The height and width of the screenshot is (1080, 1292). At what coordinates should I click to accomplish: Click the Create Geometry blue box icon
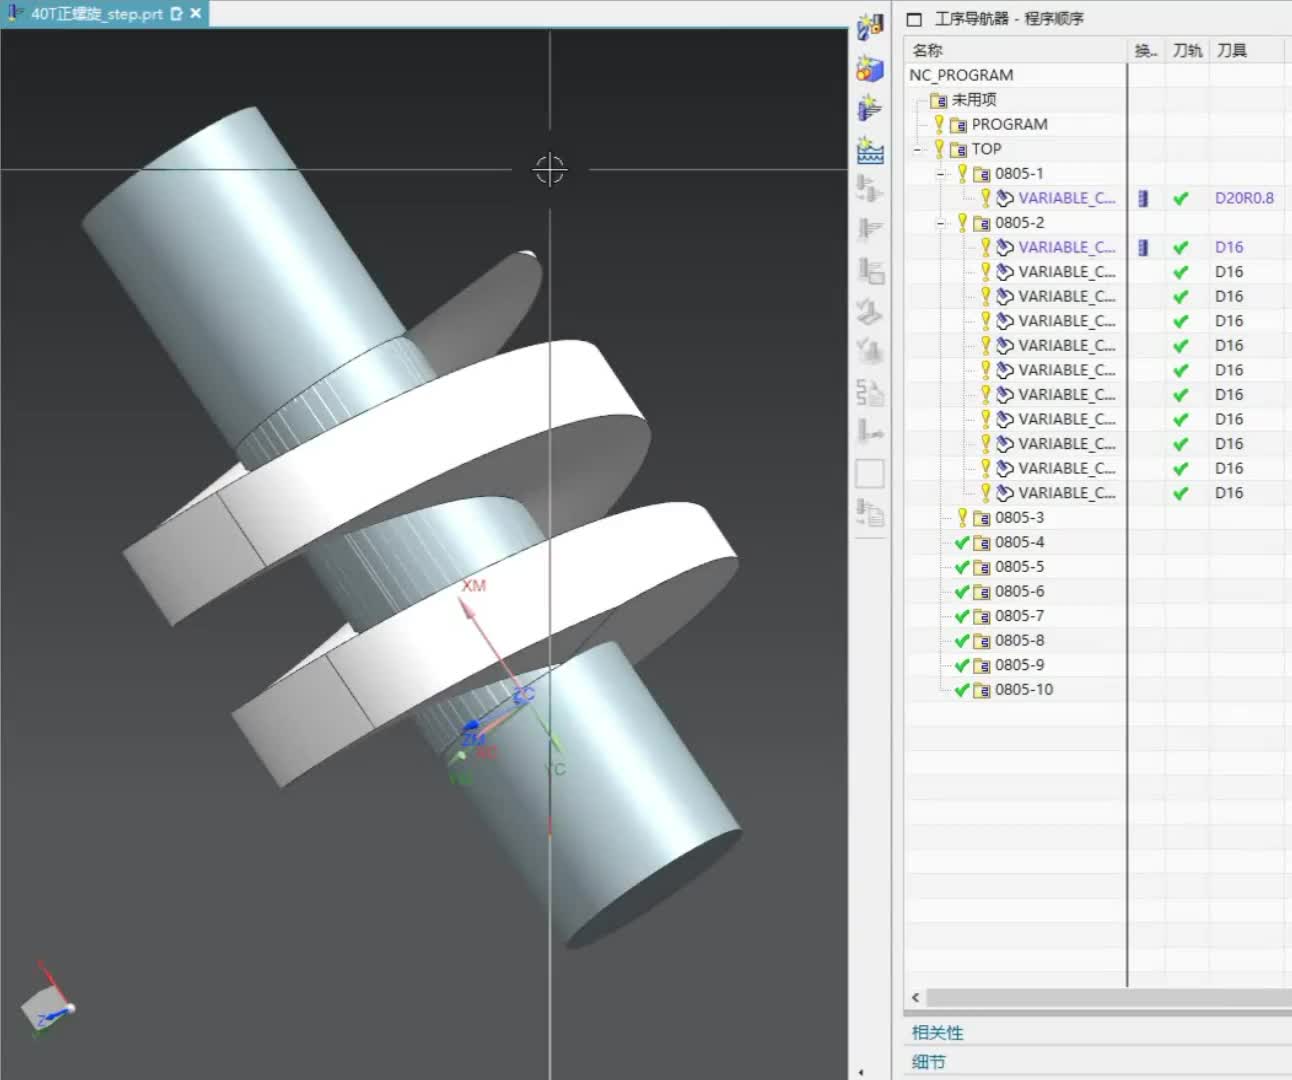click(870, 68)
